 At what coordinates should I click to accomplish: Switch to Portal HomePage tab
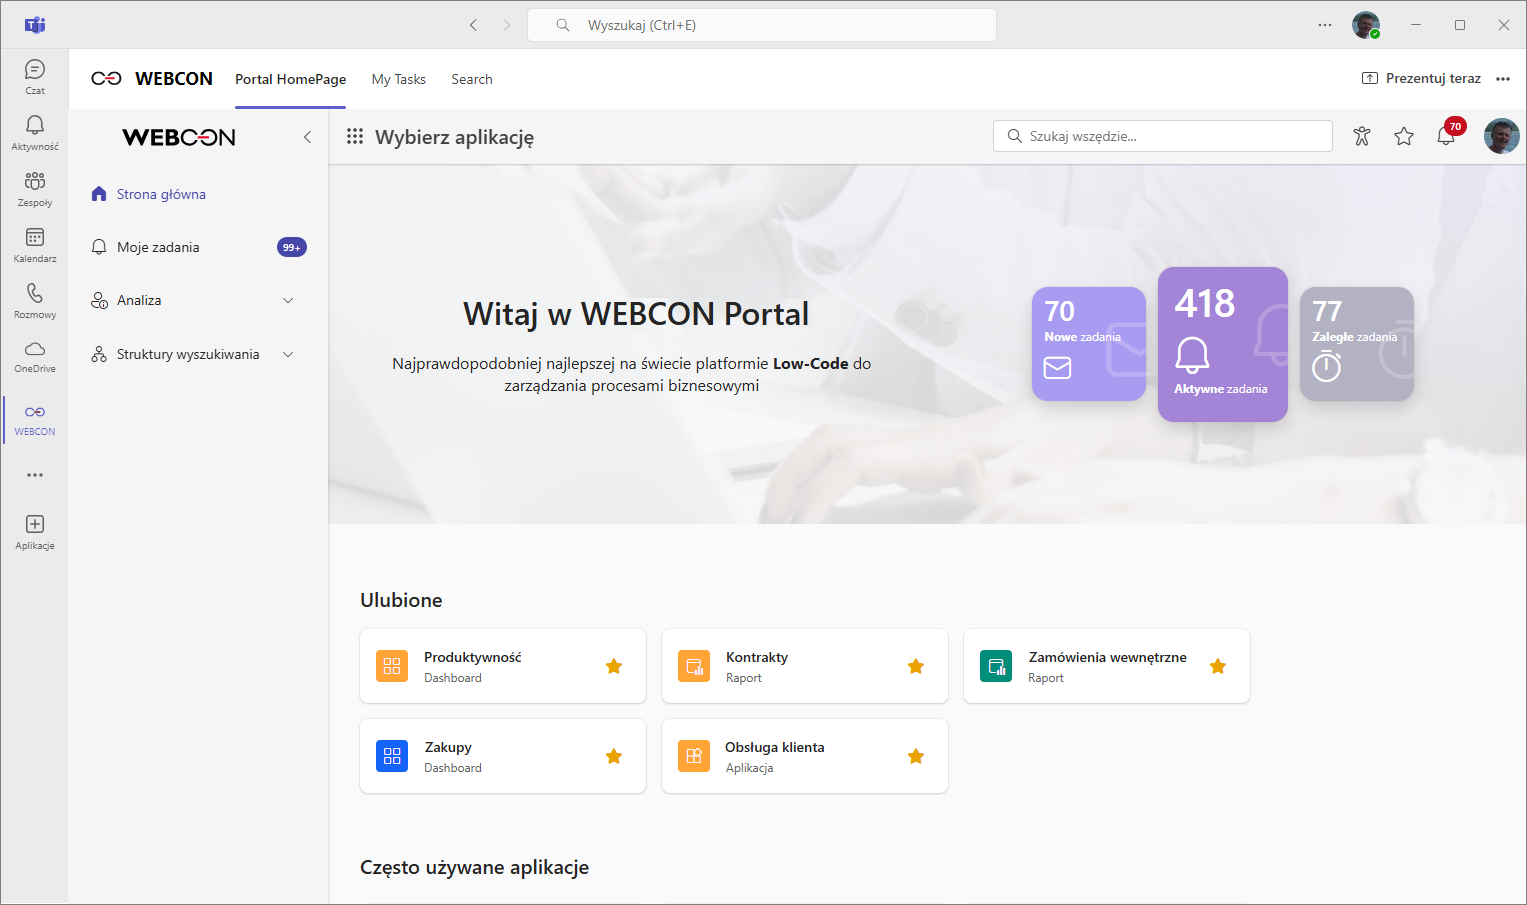coord(291,79)
